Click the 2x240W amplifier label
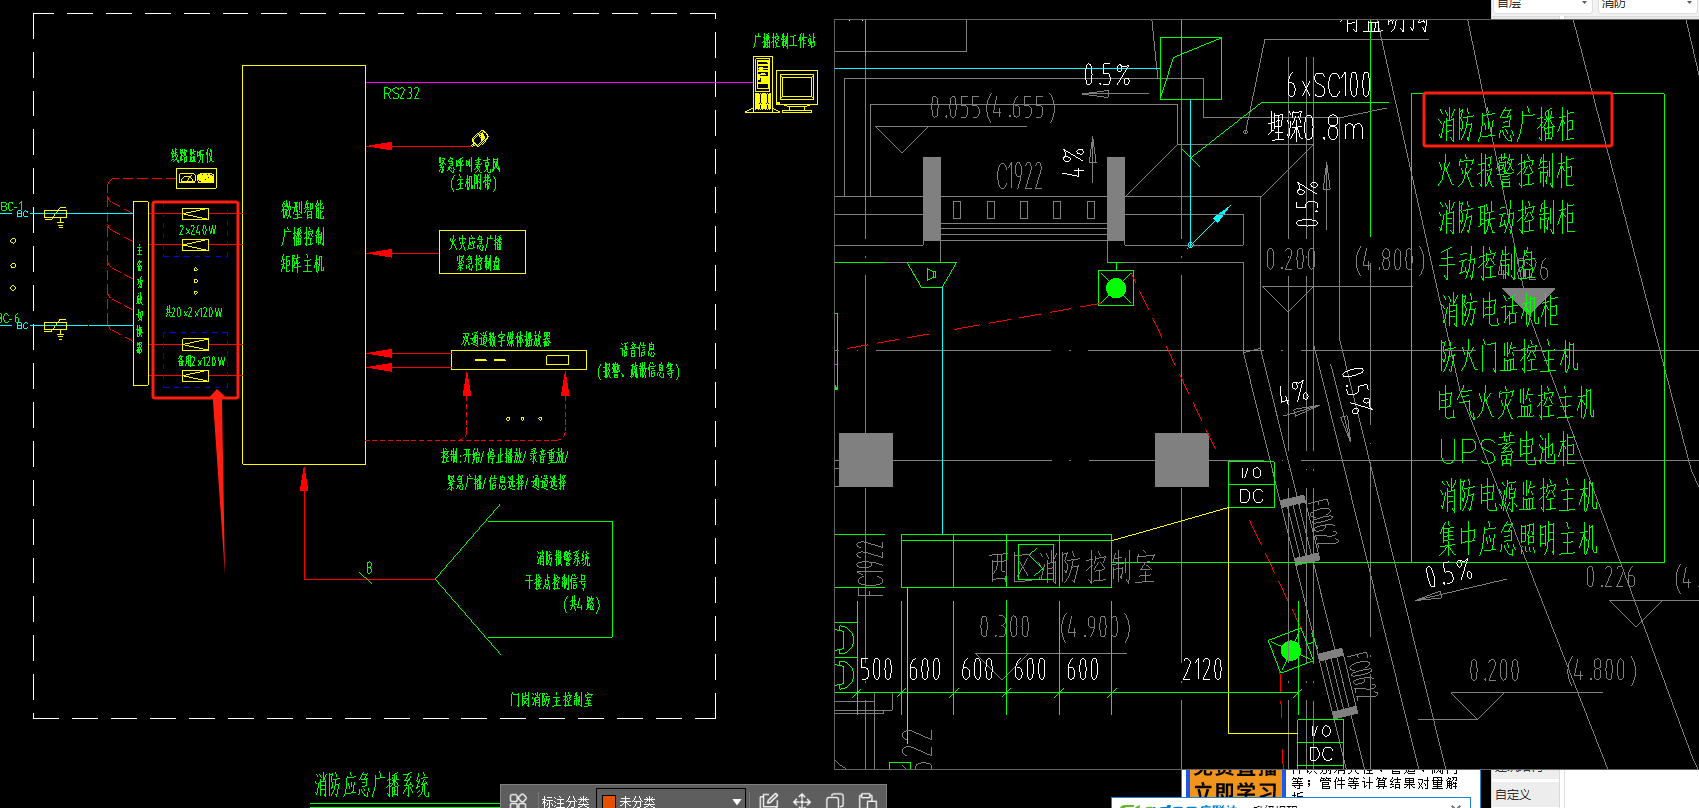Viewport: 1699px width, 808px height. pyautogui.click(x=196, y=230)
